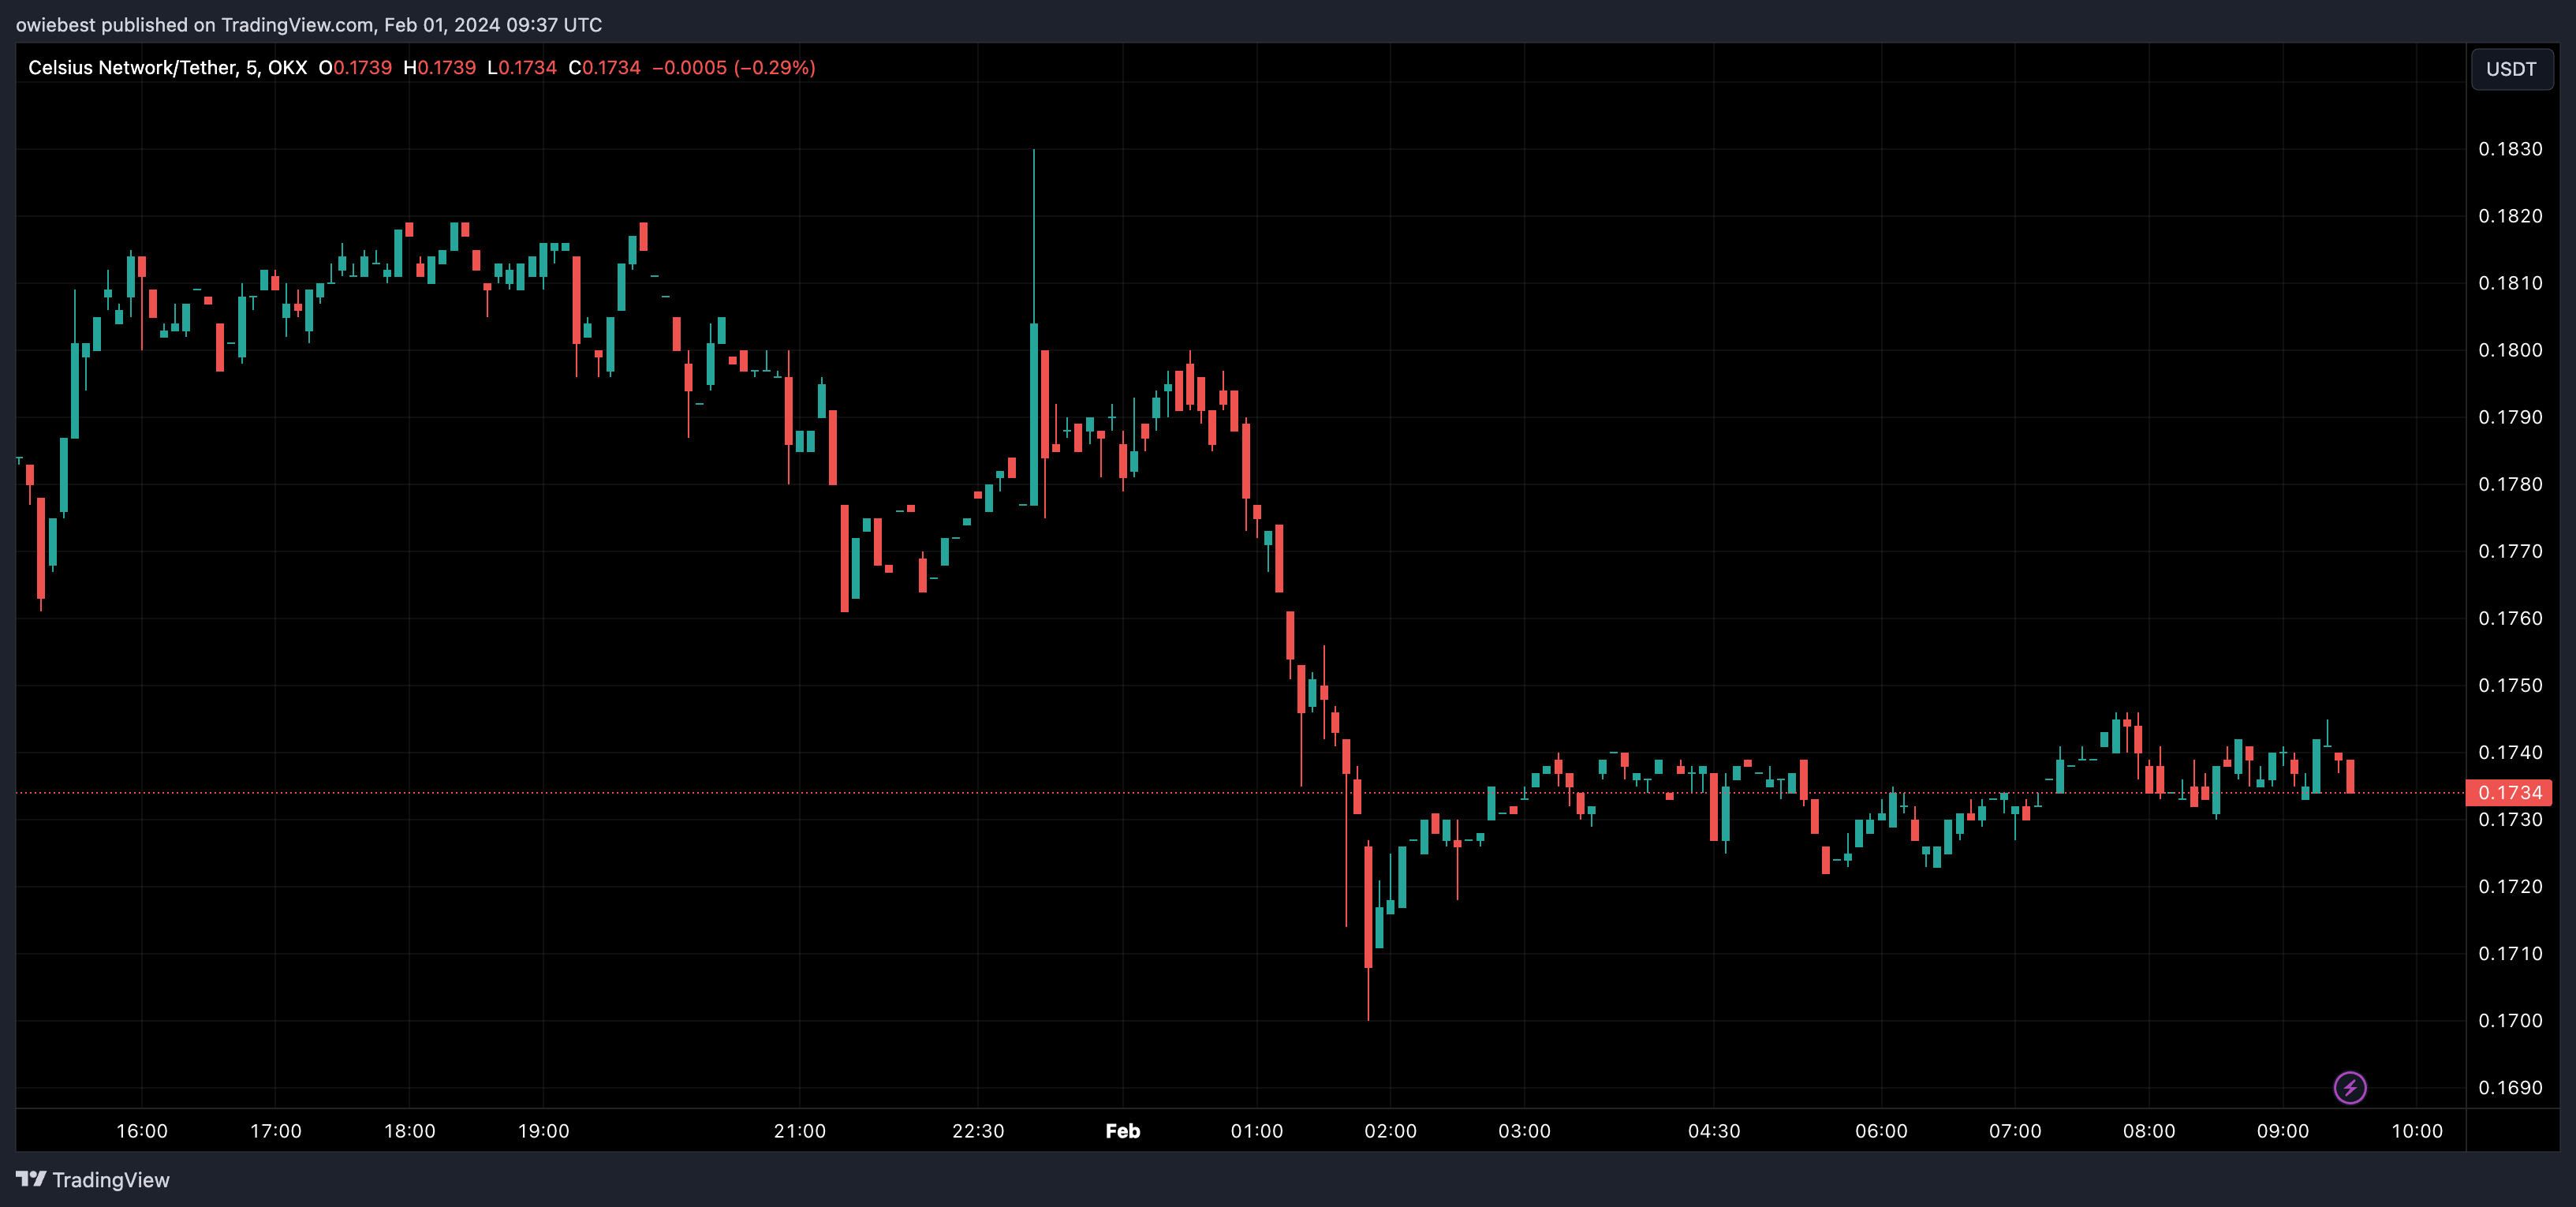The width and height of the screenshot is (2576, 1207).
Task: Click the 21:00 time axis label
Action: coord(800,1131)
